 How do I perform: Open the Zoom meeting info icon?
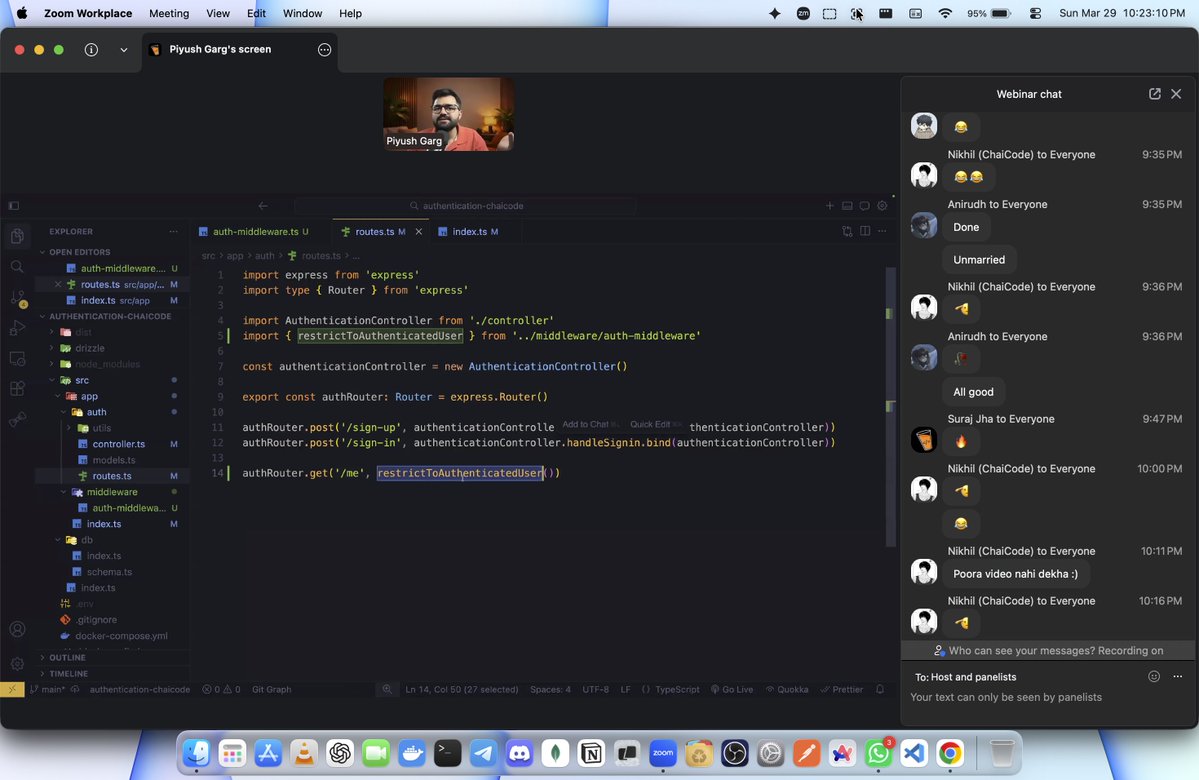pyautogui.click(x=91, y=50)
